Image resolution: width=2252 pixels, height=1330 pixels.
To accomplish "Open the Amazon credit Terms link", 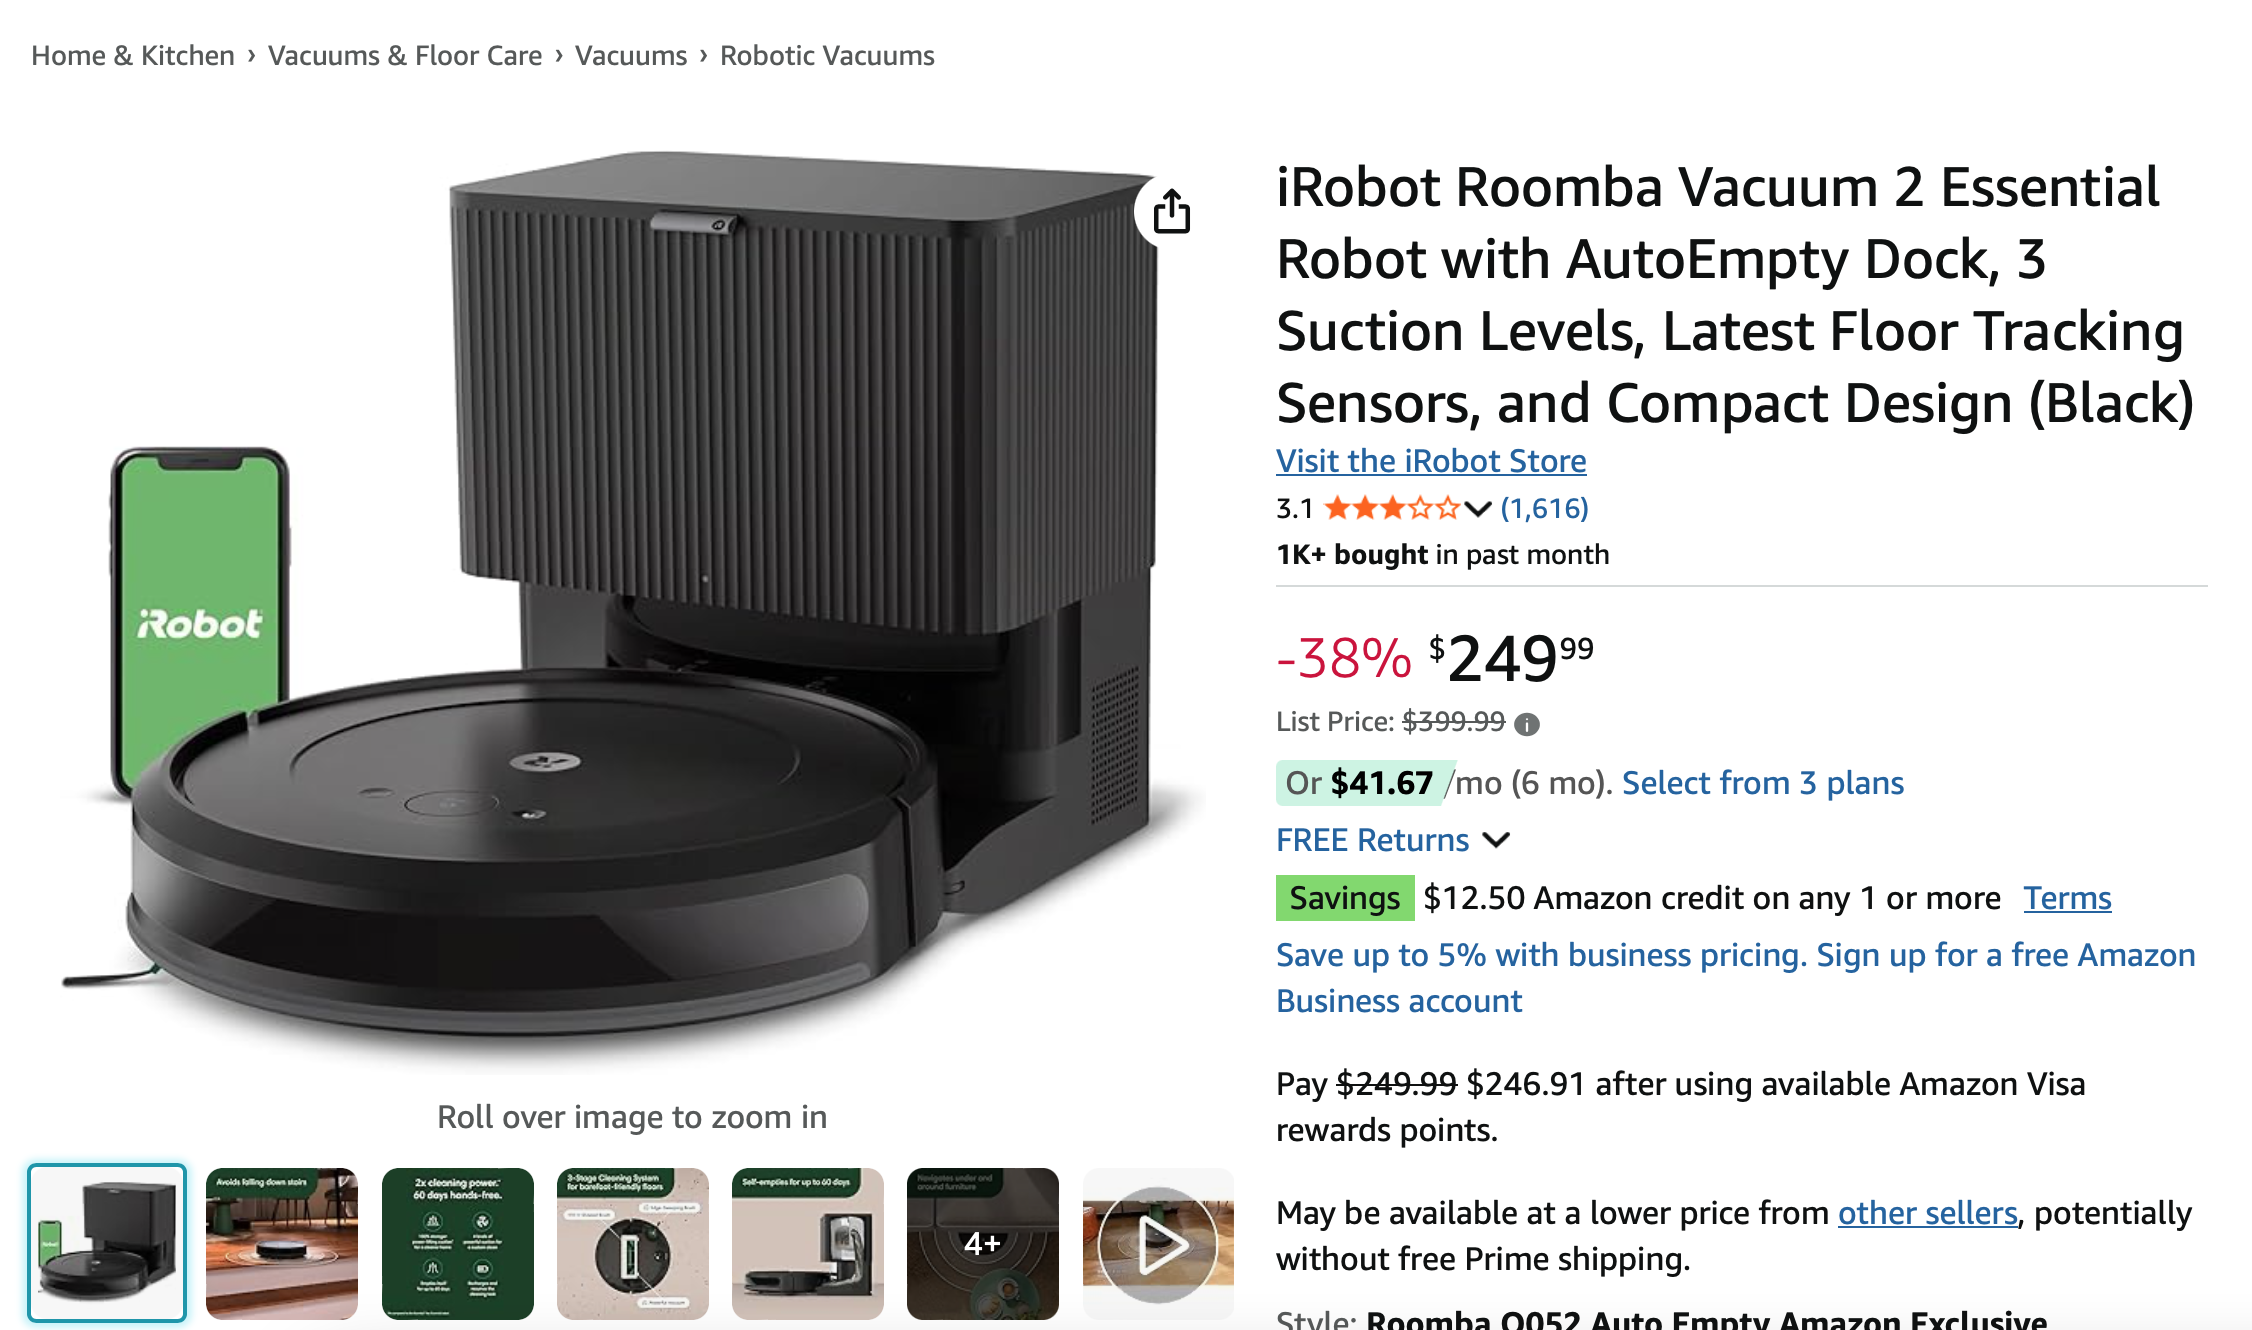I will pos(2066,898).
